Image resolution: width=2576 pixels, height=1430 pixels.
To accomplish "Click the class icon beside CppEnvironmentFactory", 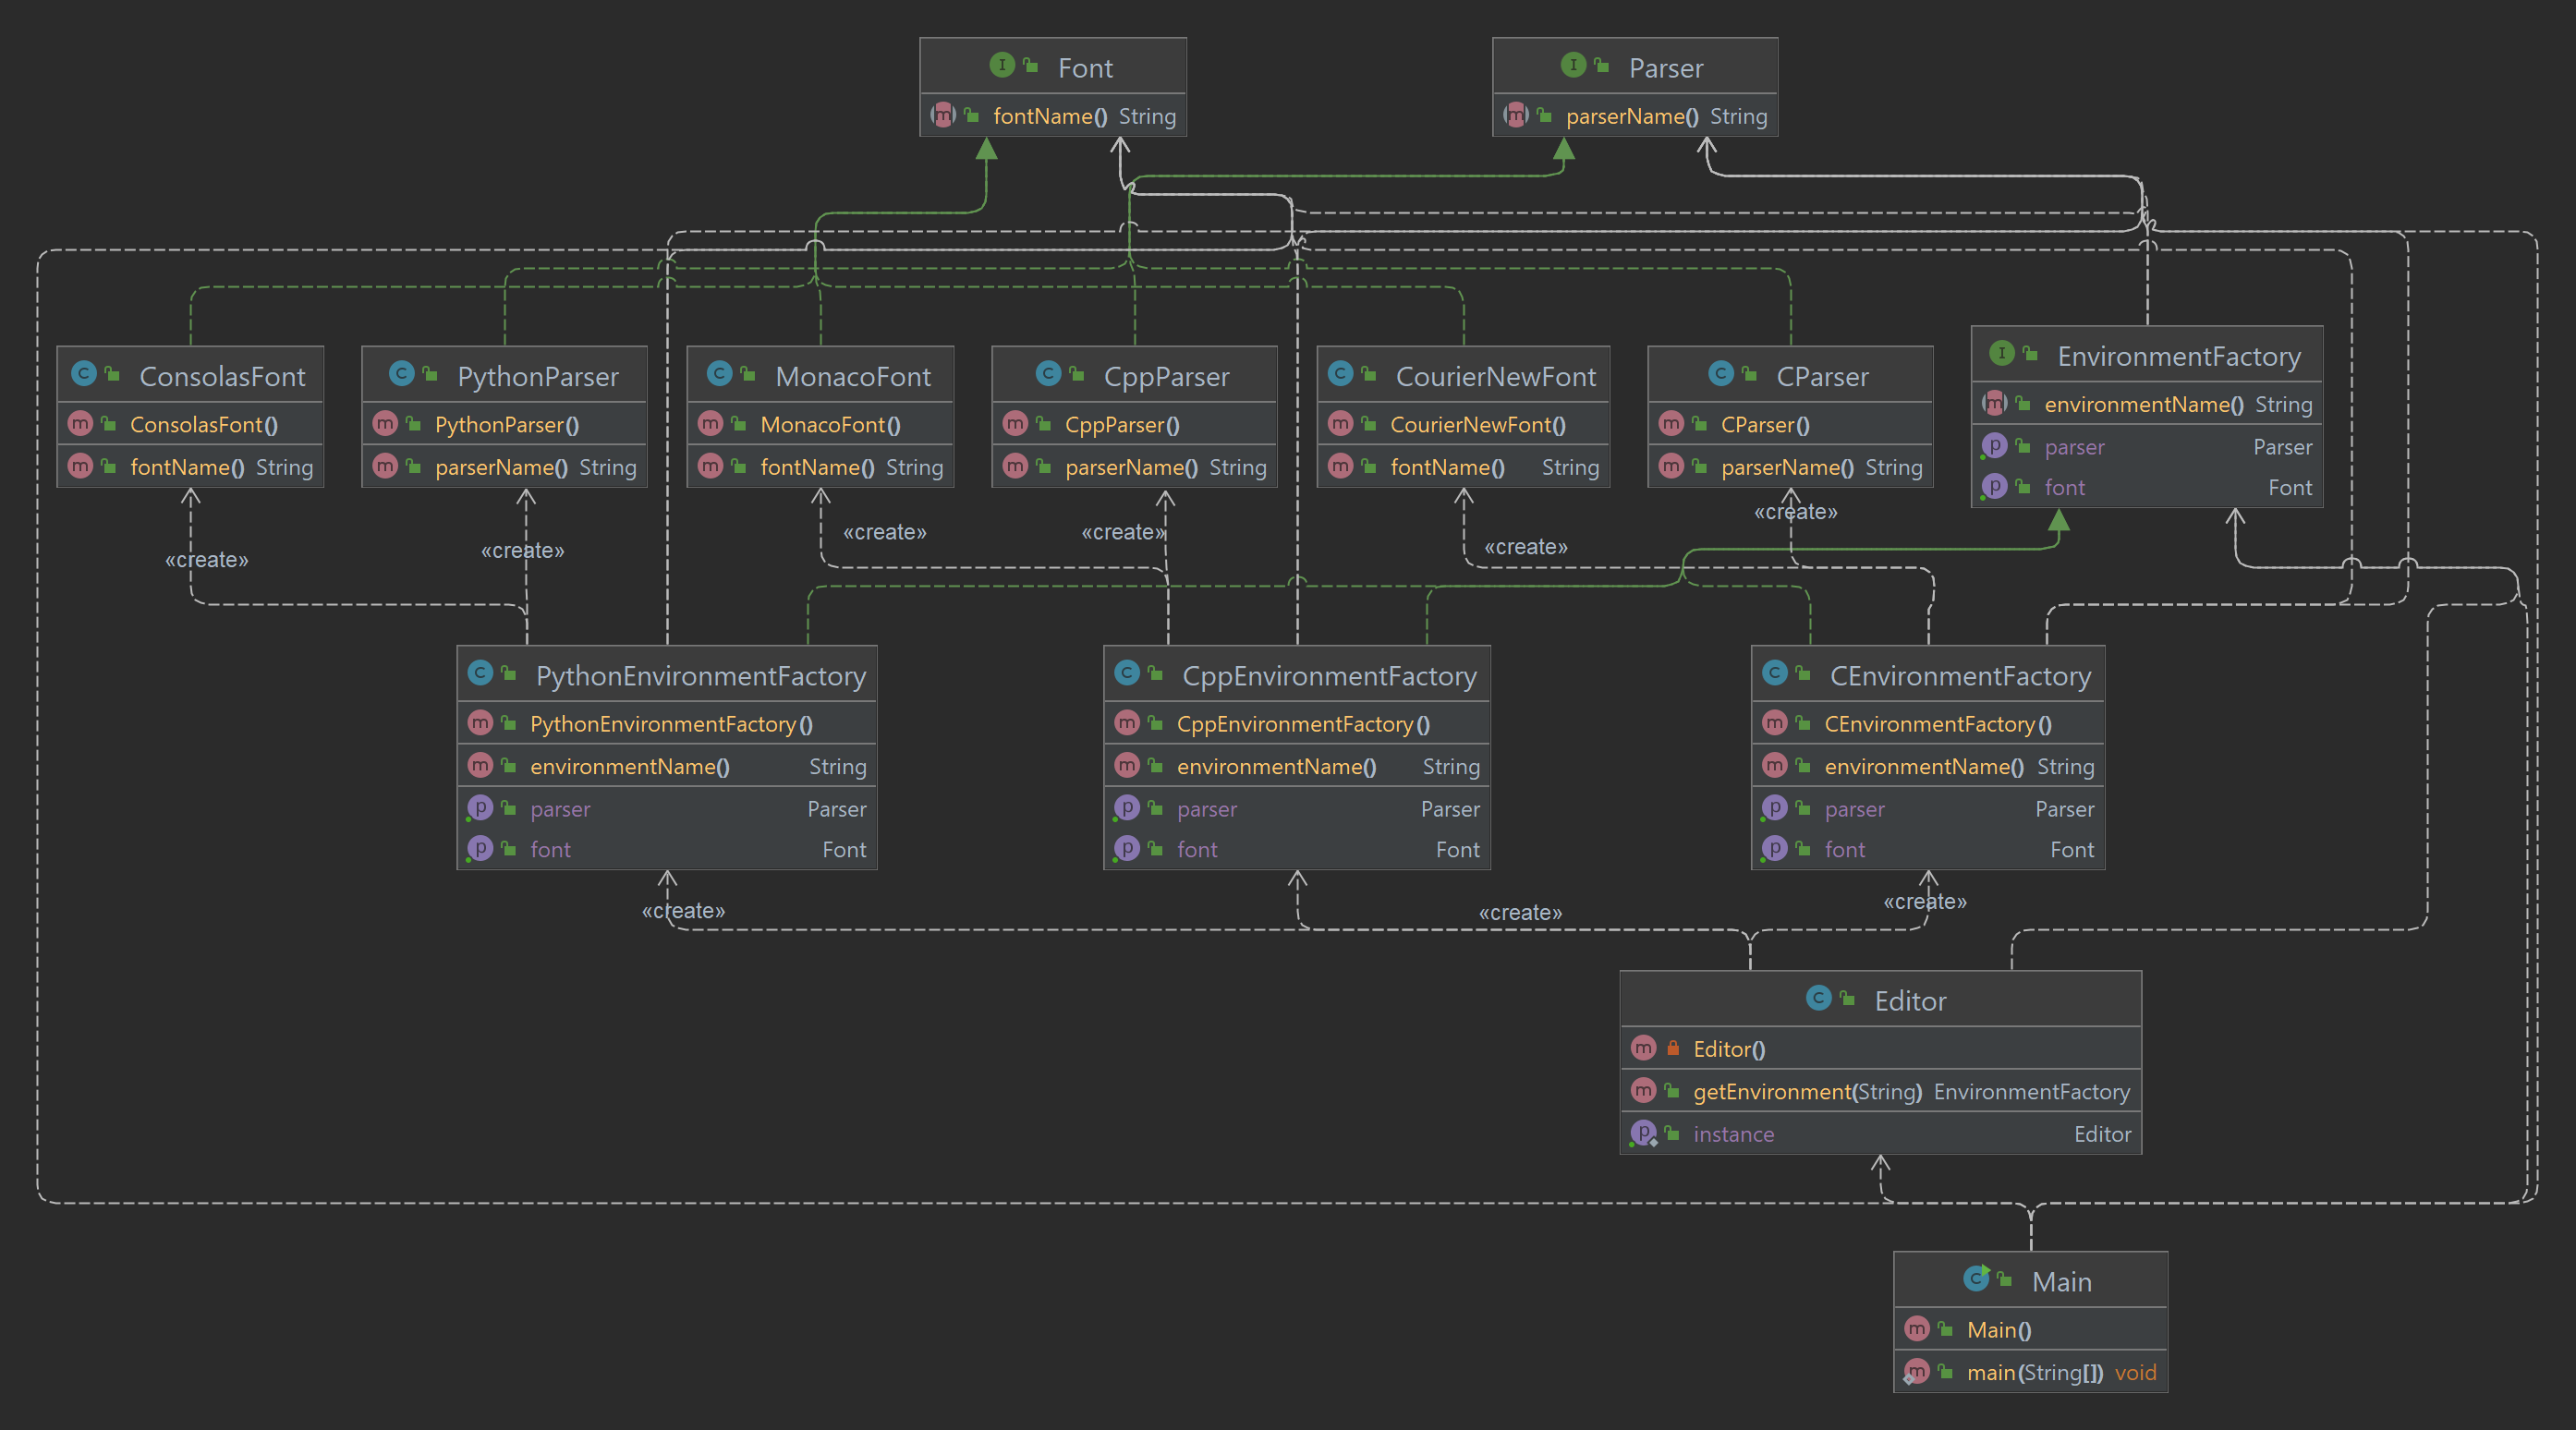I will pyautogui.click(x=1127, y=673).
